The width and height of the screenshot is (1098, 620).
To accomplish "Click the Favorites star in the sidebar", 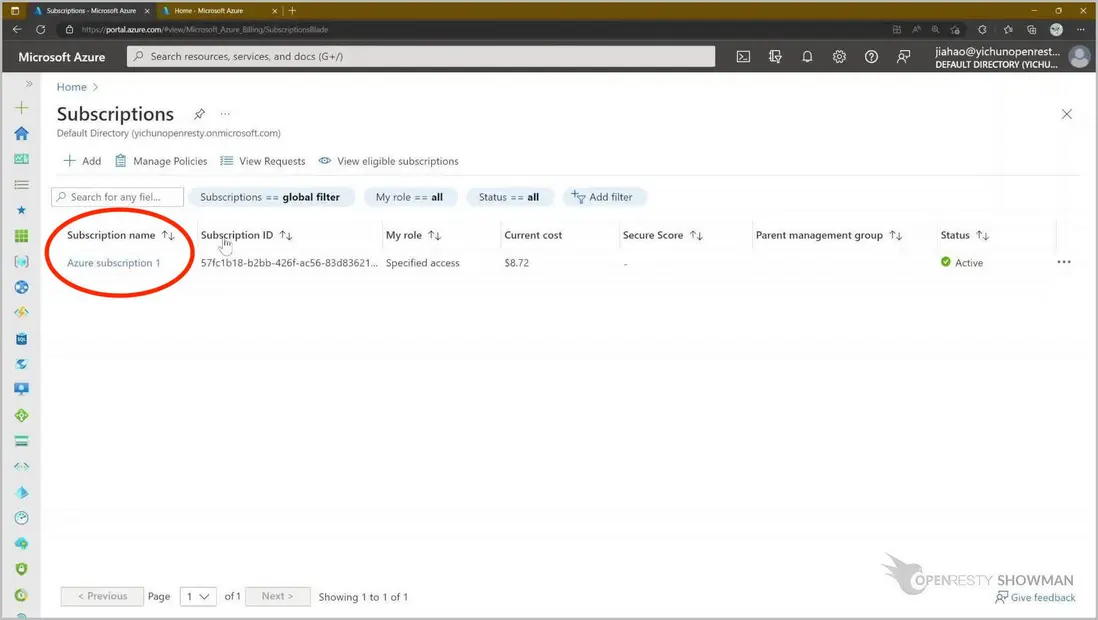I will [22, 210].
